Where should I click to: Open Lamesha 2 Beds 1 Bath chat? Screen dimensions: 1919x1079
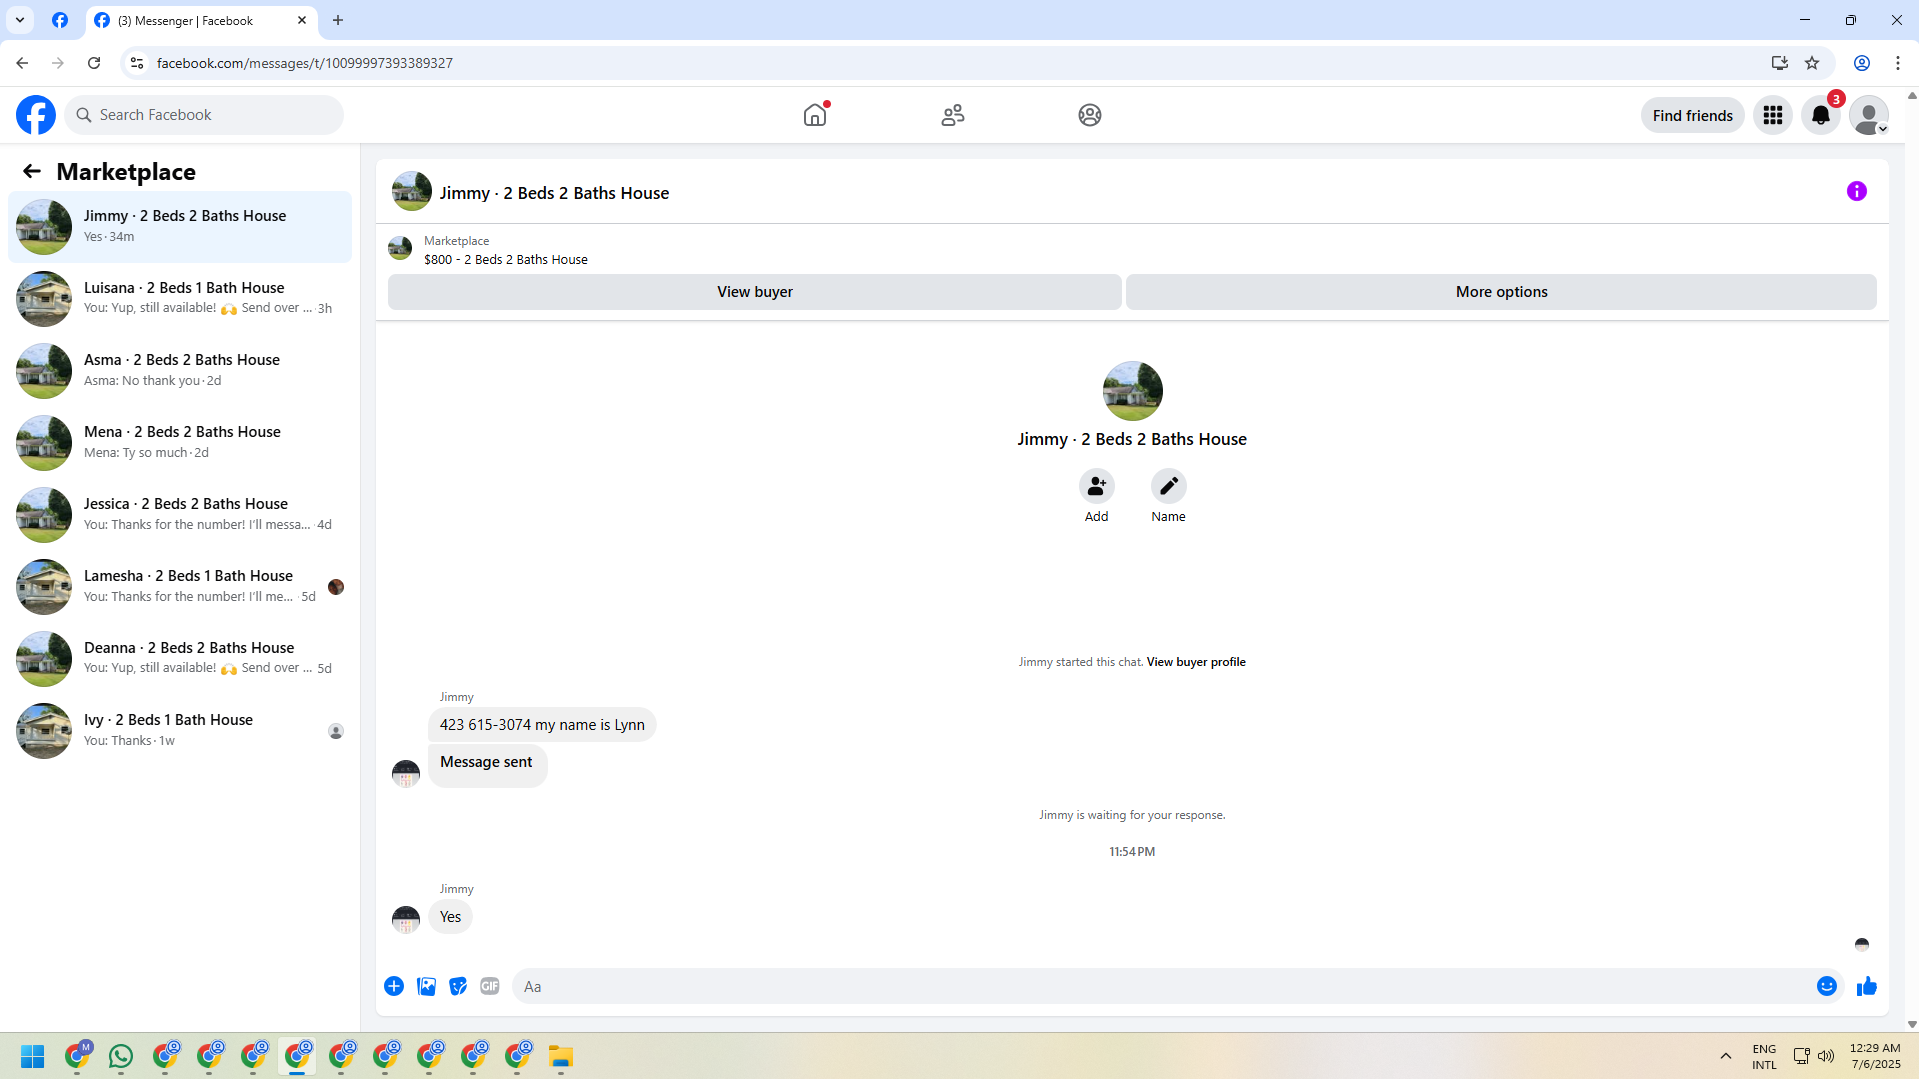coord(180,586)
